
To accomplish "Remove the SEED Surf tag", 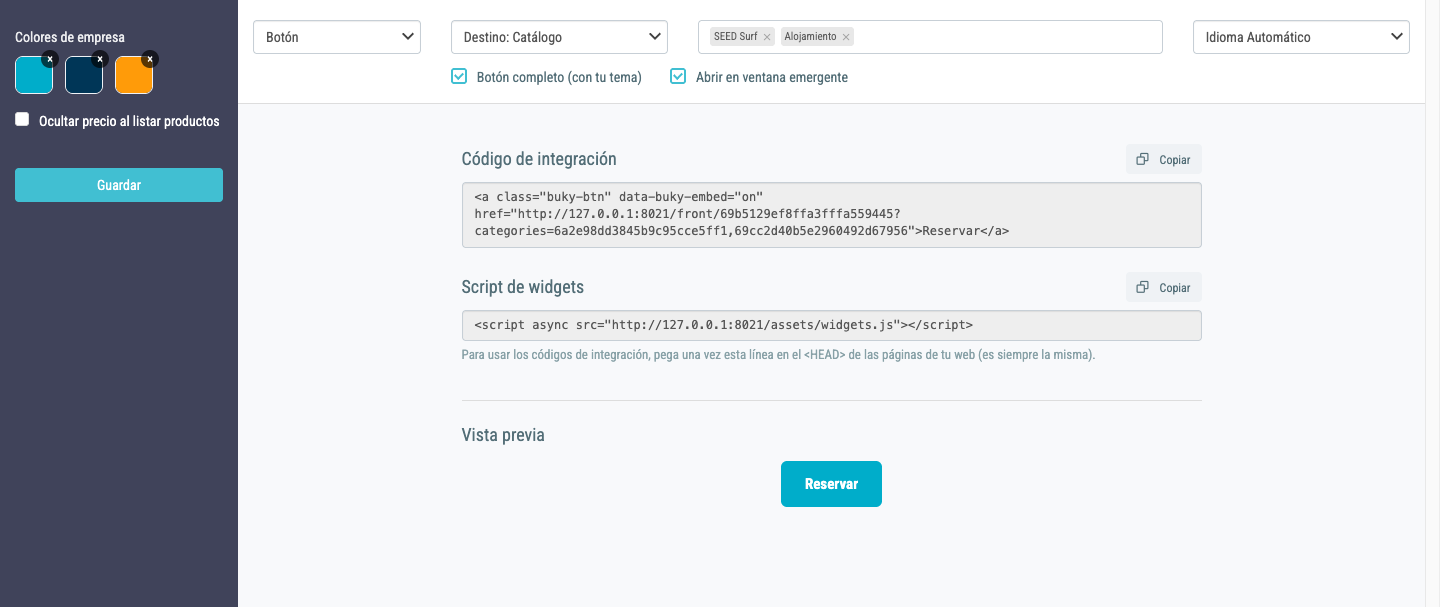I will pos(767,37).
